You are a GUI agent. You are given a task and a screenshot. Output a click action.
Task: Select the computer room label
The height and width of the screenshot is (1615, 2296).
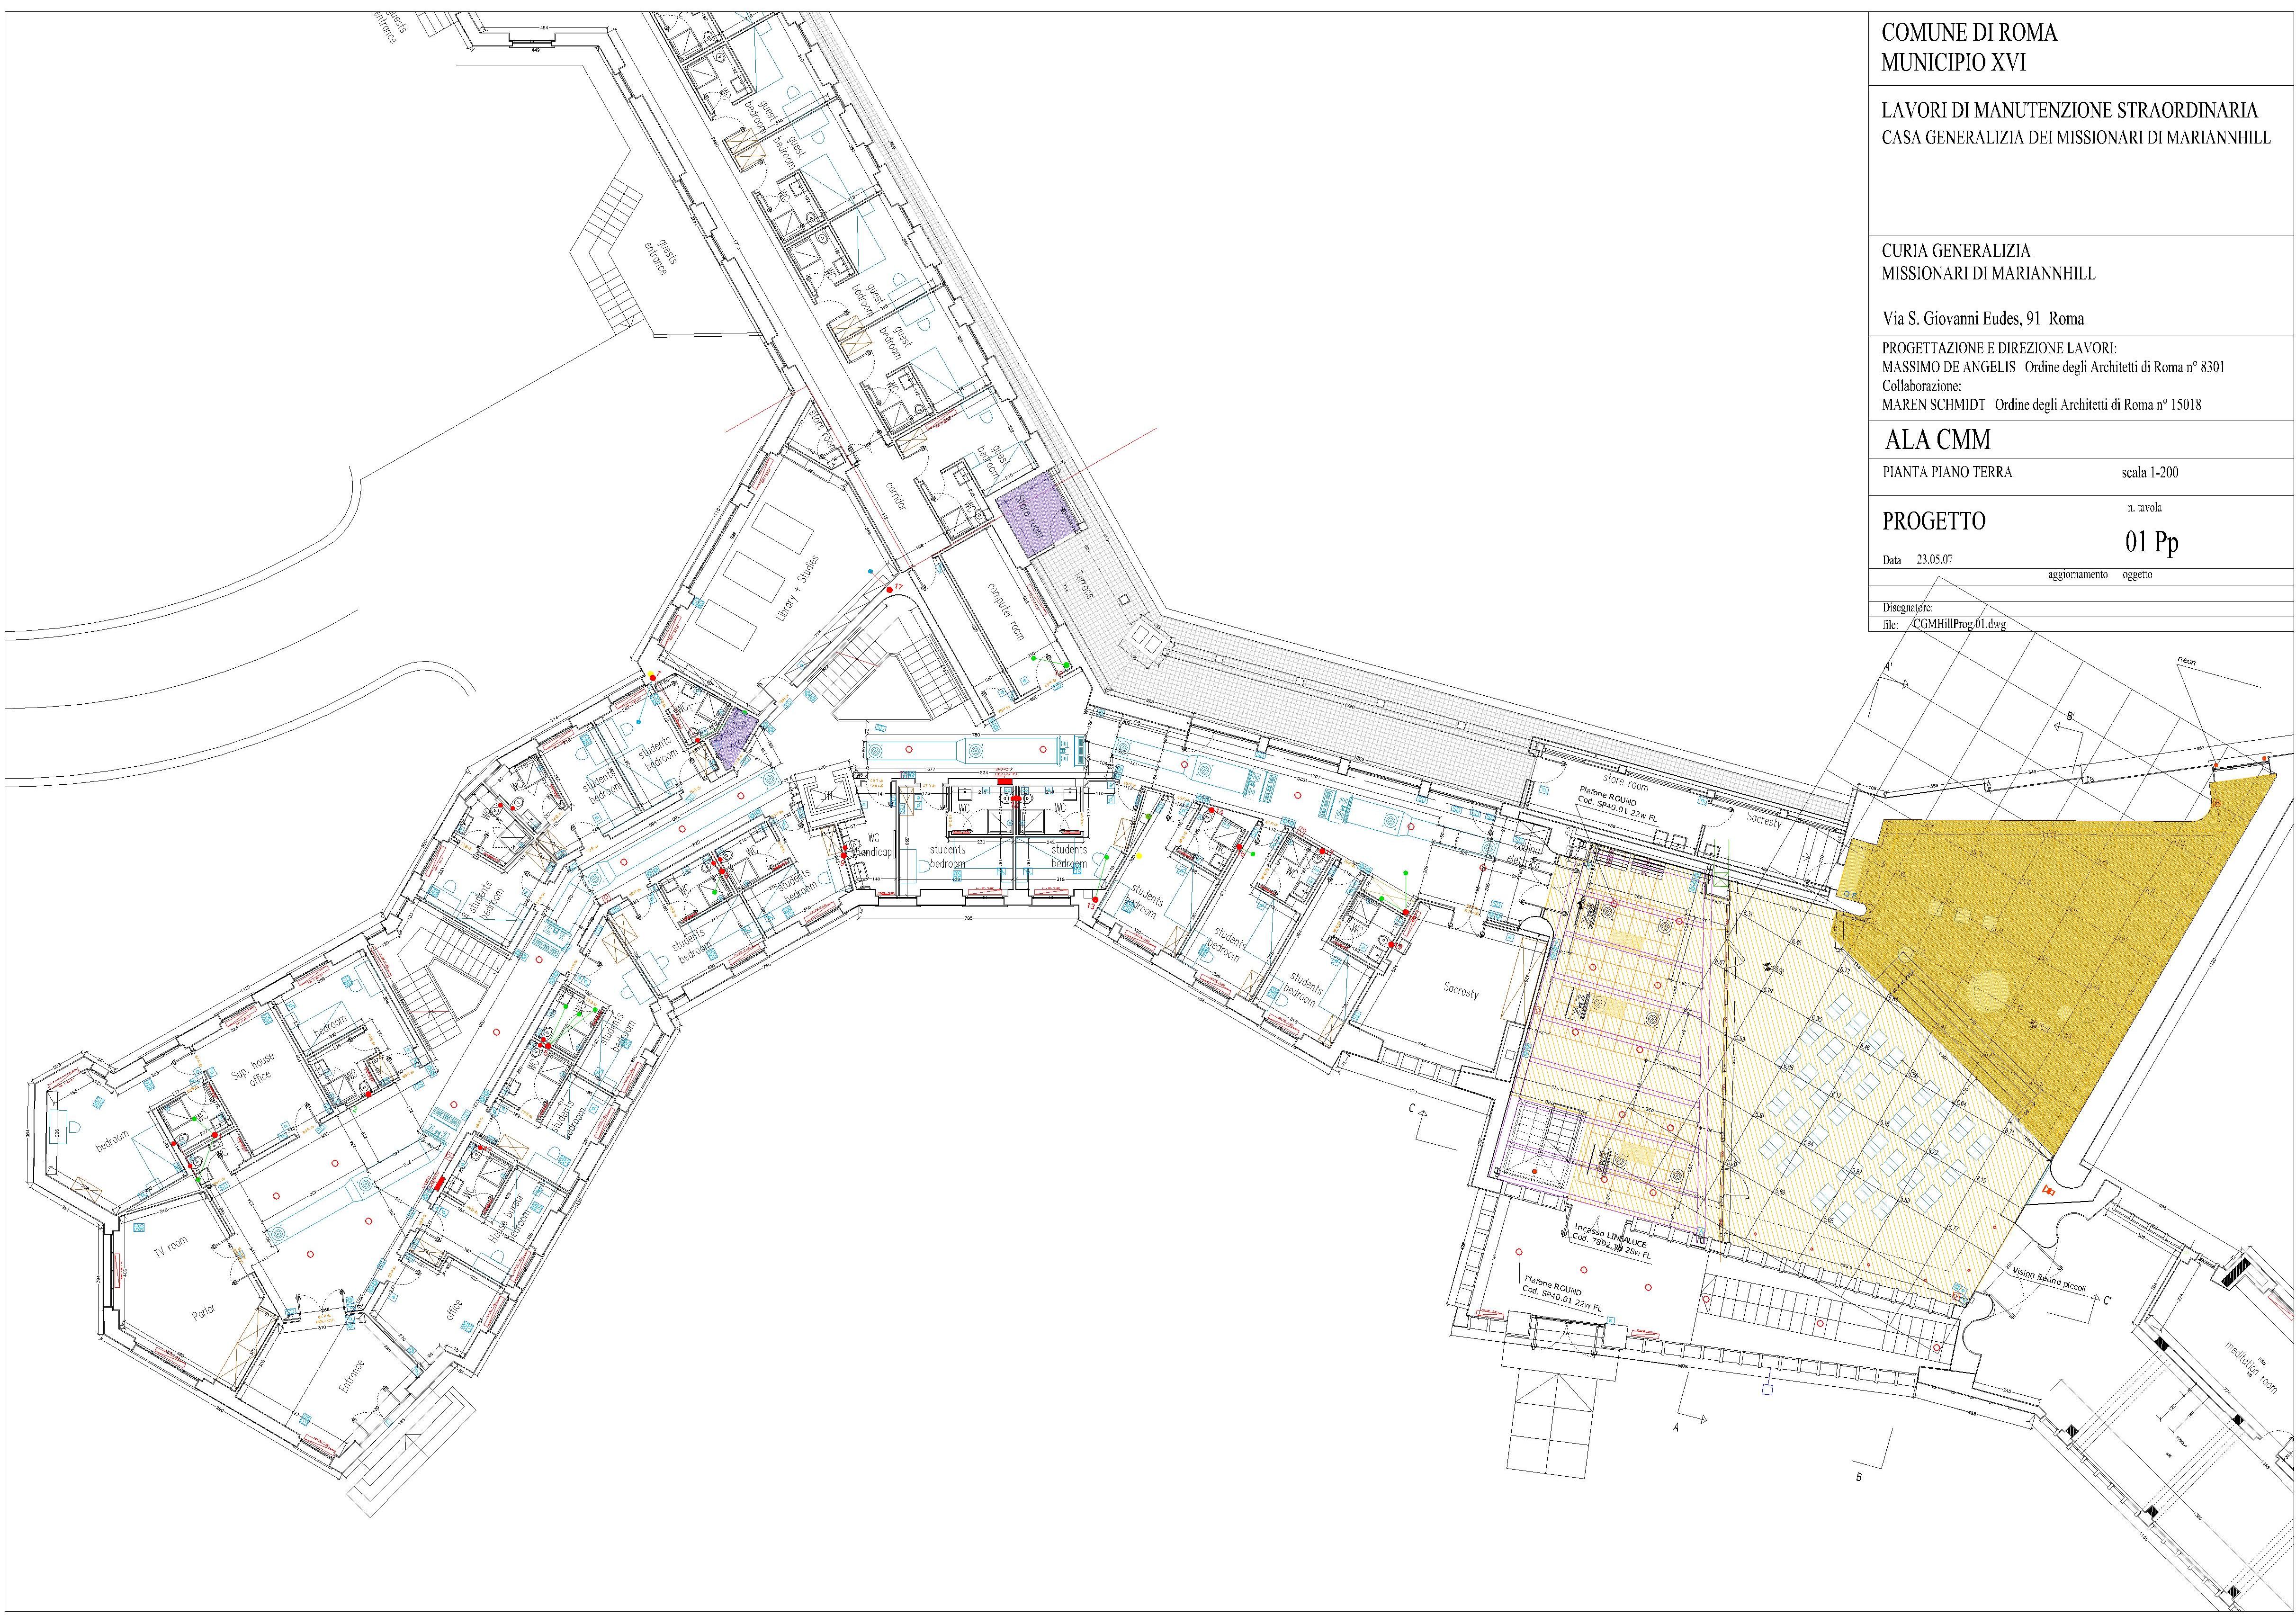tap(1006, 611)
